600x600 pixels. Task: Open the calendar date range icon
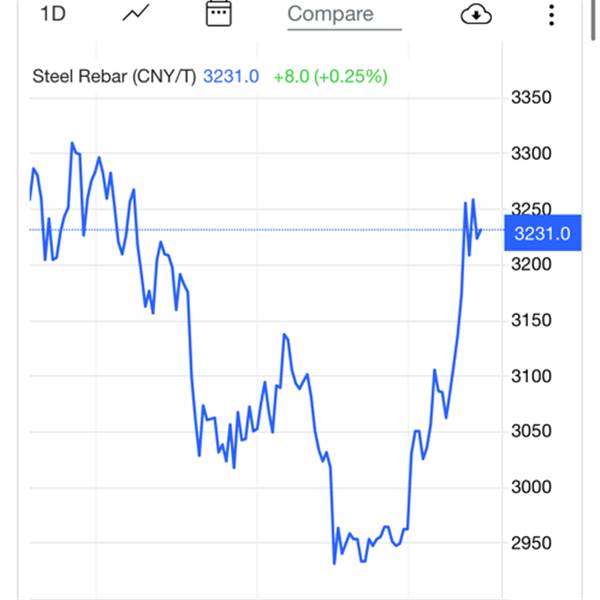tap(218, 13)
